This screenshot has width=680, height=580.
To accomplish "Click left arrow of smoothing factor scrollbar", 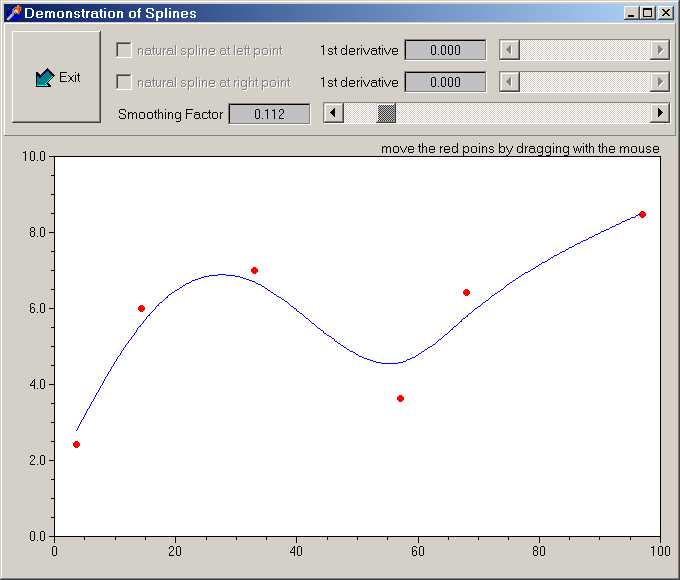I will pyautogui.click(x=334, y=113).
